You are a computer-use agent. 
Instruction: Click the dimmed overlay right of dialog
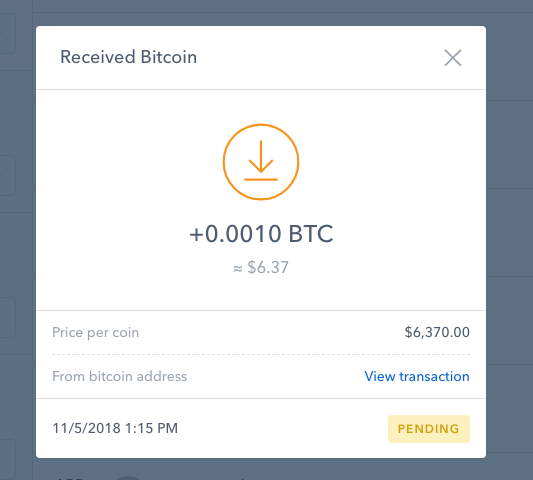(x=510, y=238)
